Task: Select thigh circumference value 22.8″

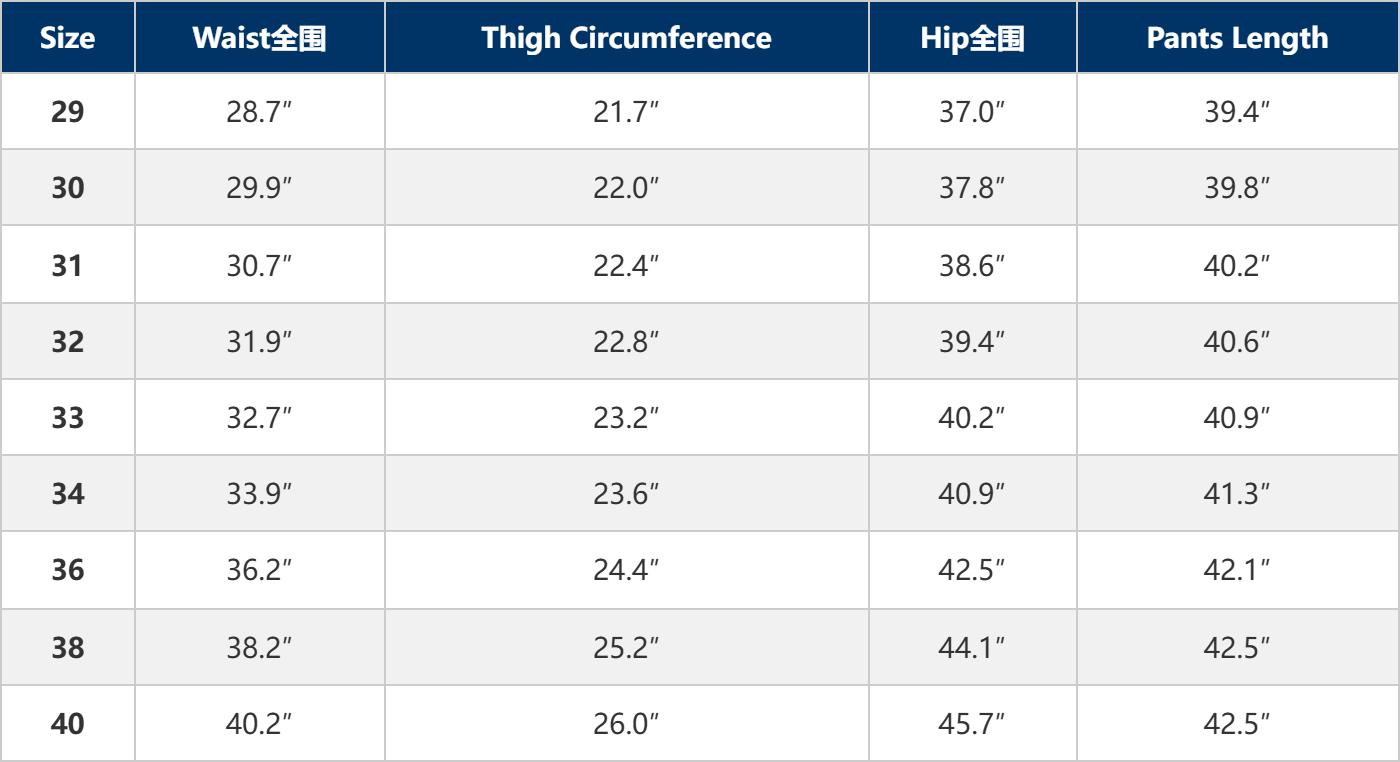Action: (x=626, y=341)
